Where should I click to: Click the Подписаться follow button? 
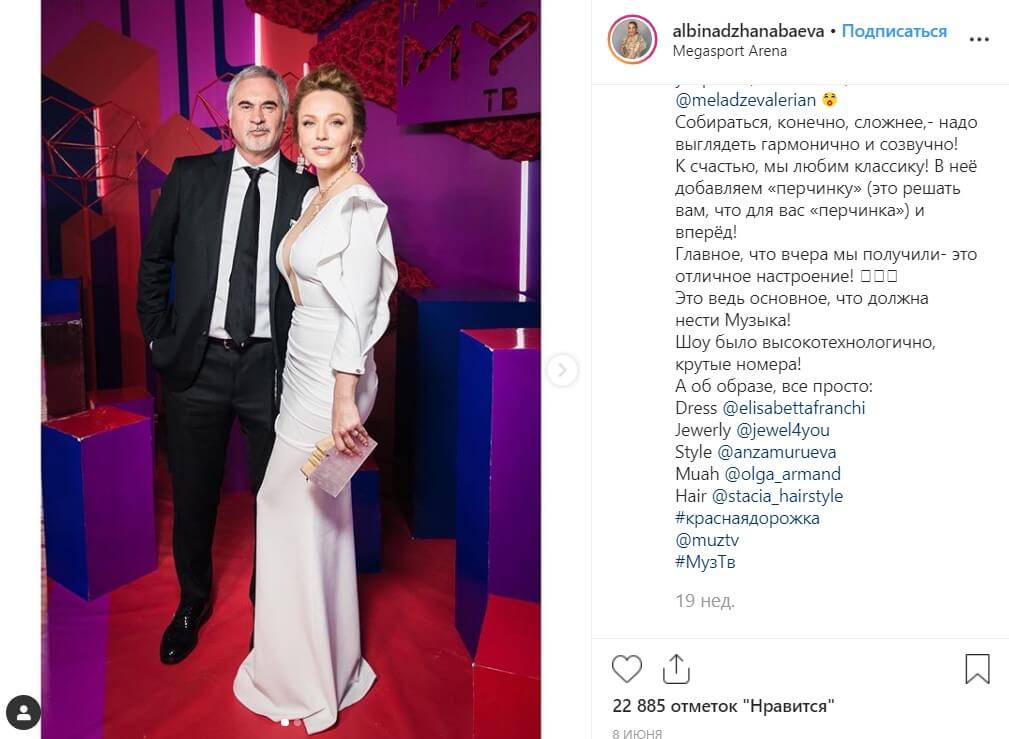click(x=894, y=31)
